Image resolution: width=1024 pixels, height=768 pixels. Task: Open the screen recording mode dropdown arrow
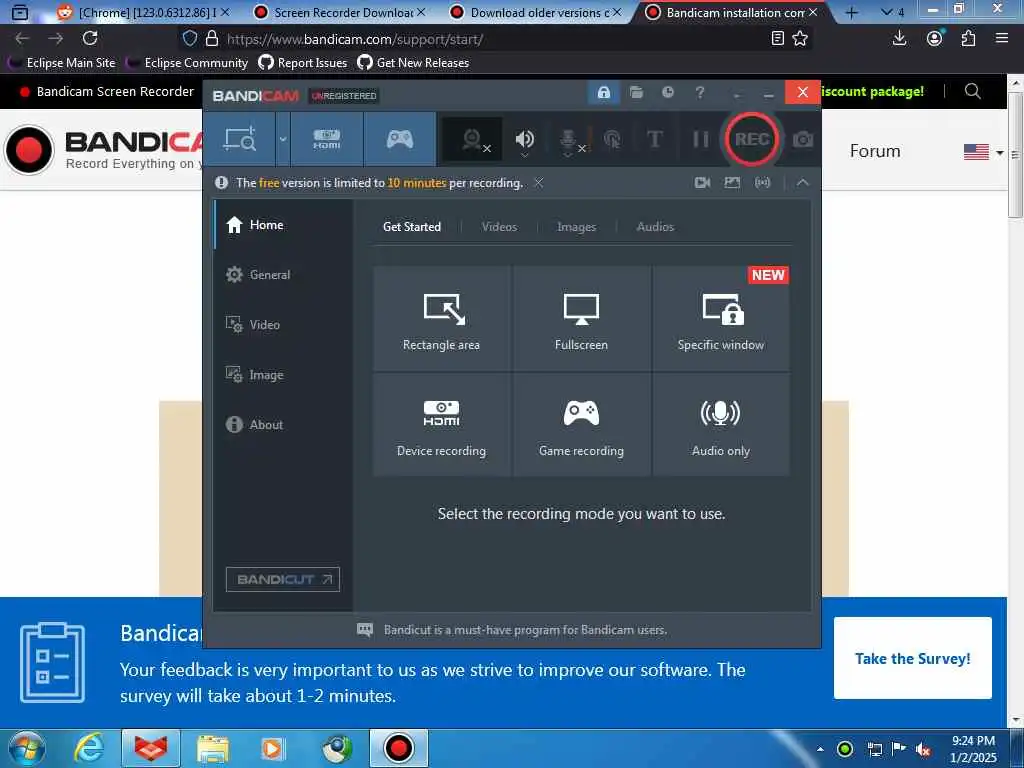click(x=283, y=139)
